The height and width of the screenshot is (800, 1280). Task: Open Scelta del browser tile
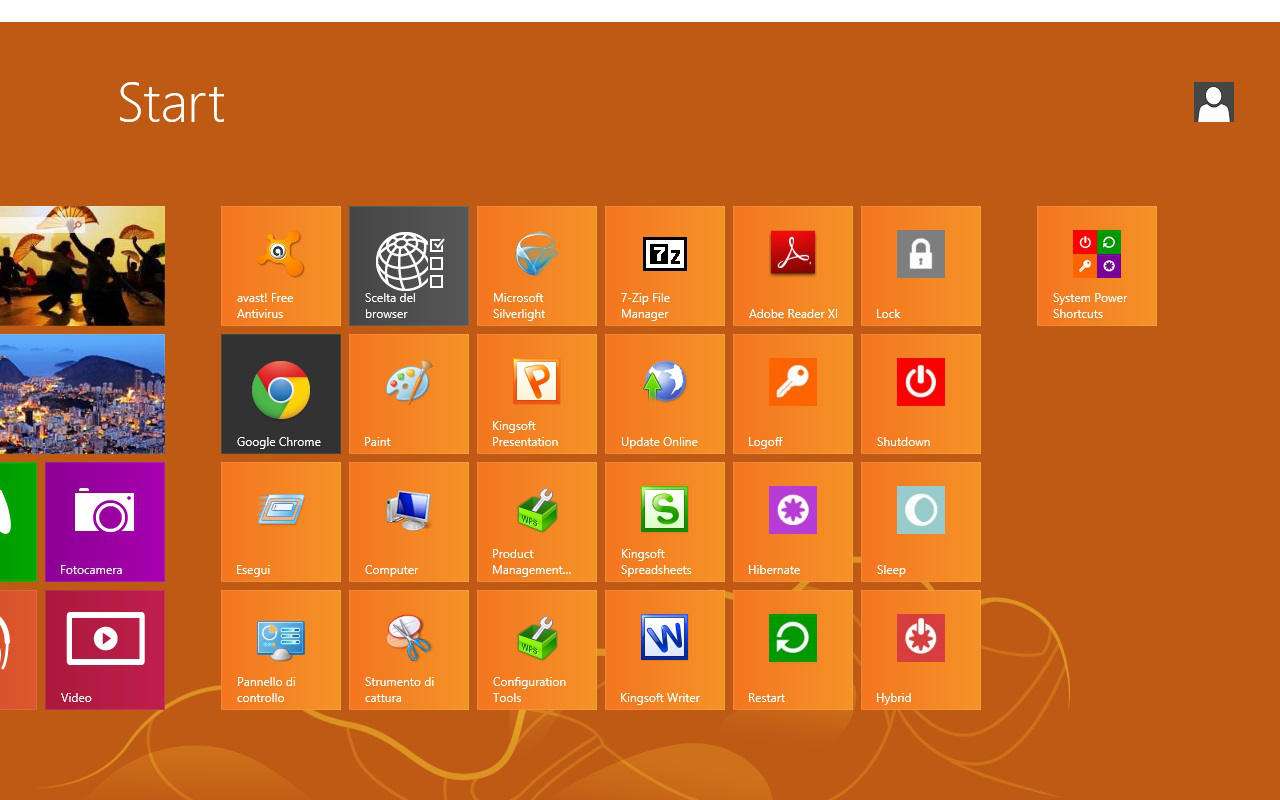pyautogui.click(x=409, y=266)
